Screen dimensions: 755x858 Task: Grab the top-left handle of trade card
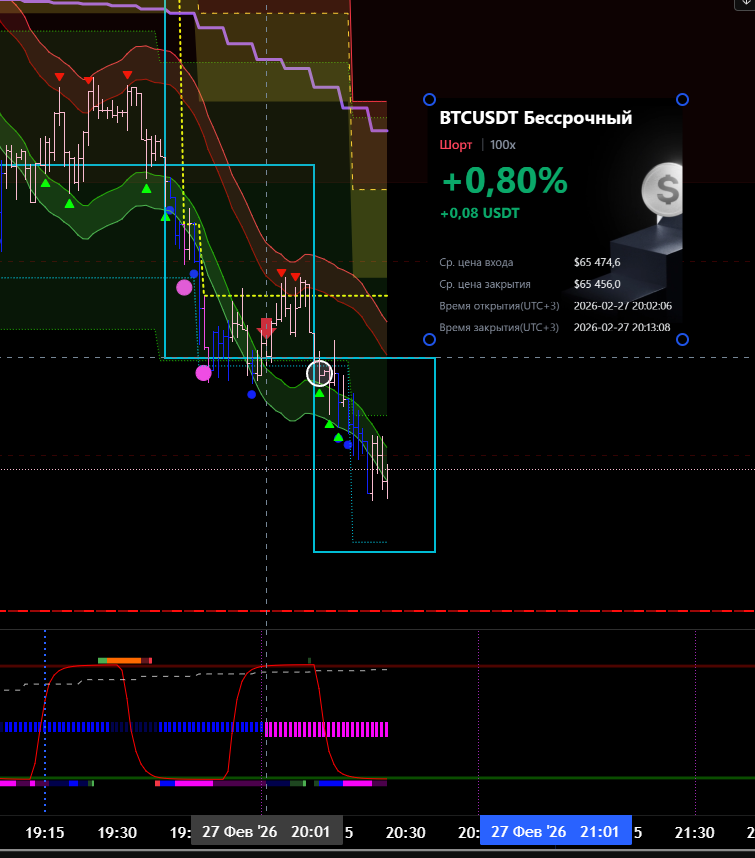pos(430,99)
